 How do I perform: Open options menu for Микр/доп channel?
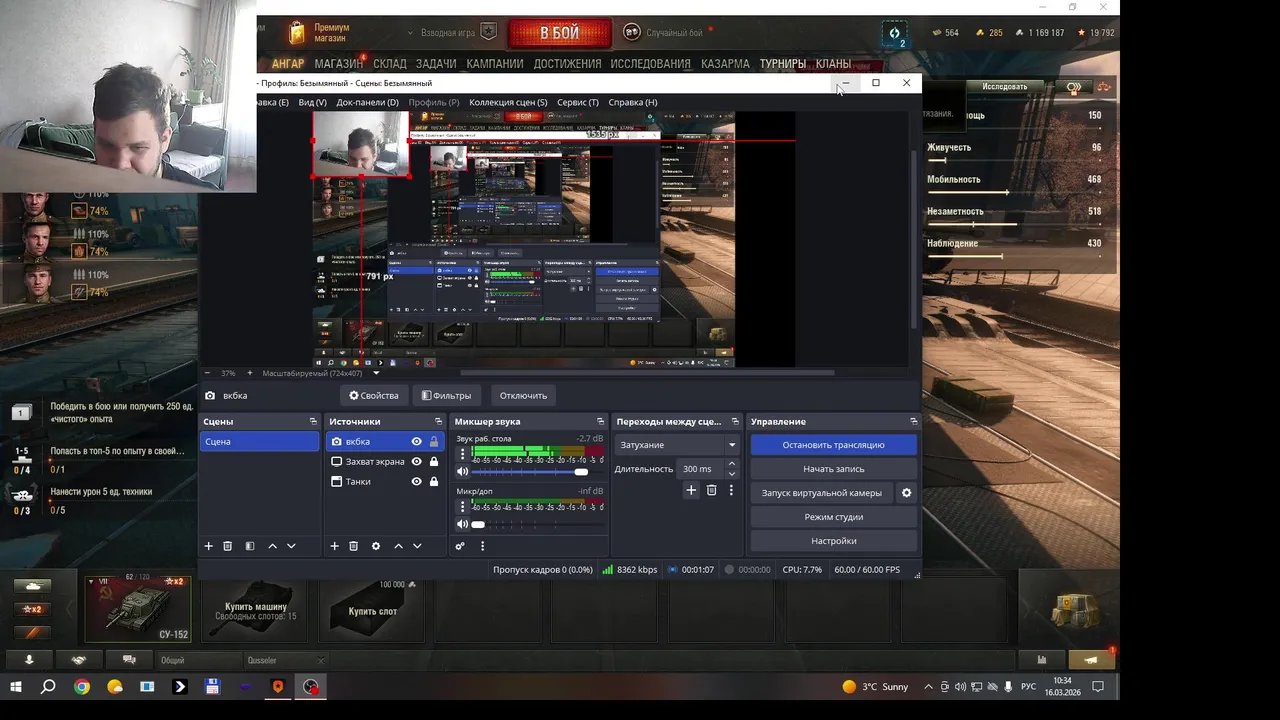pyautogui.click(x=462, y=507)
